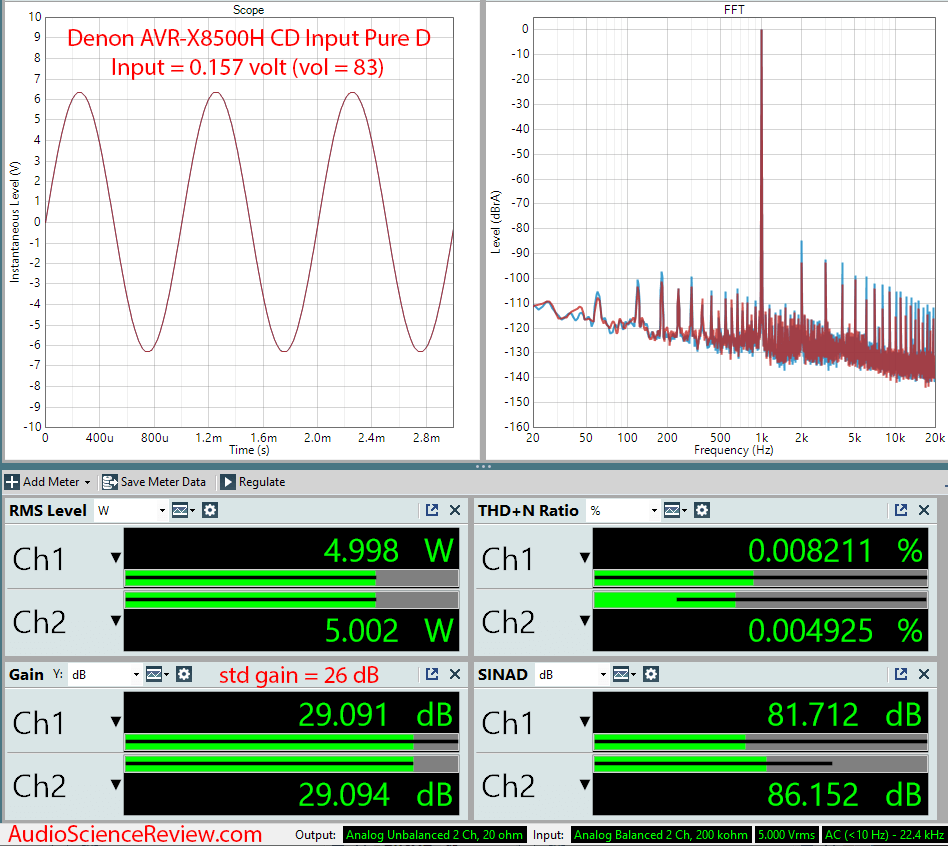Click the Save Meter Data icon
948x846 pixels.
point(109,482)
